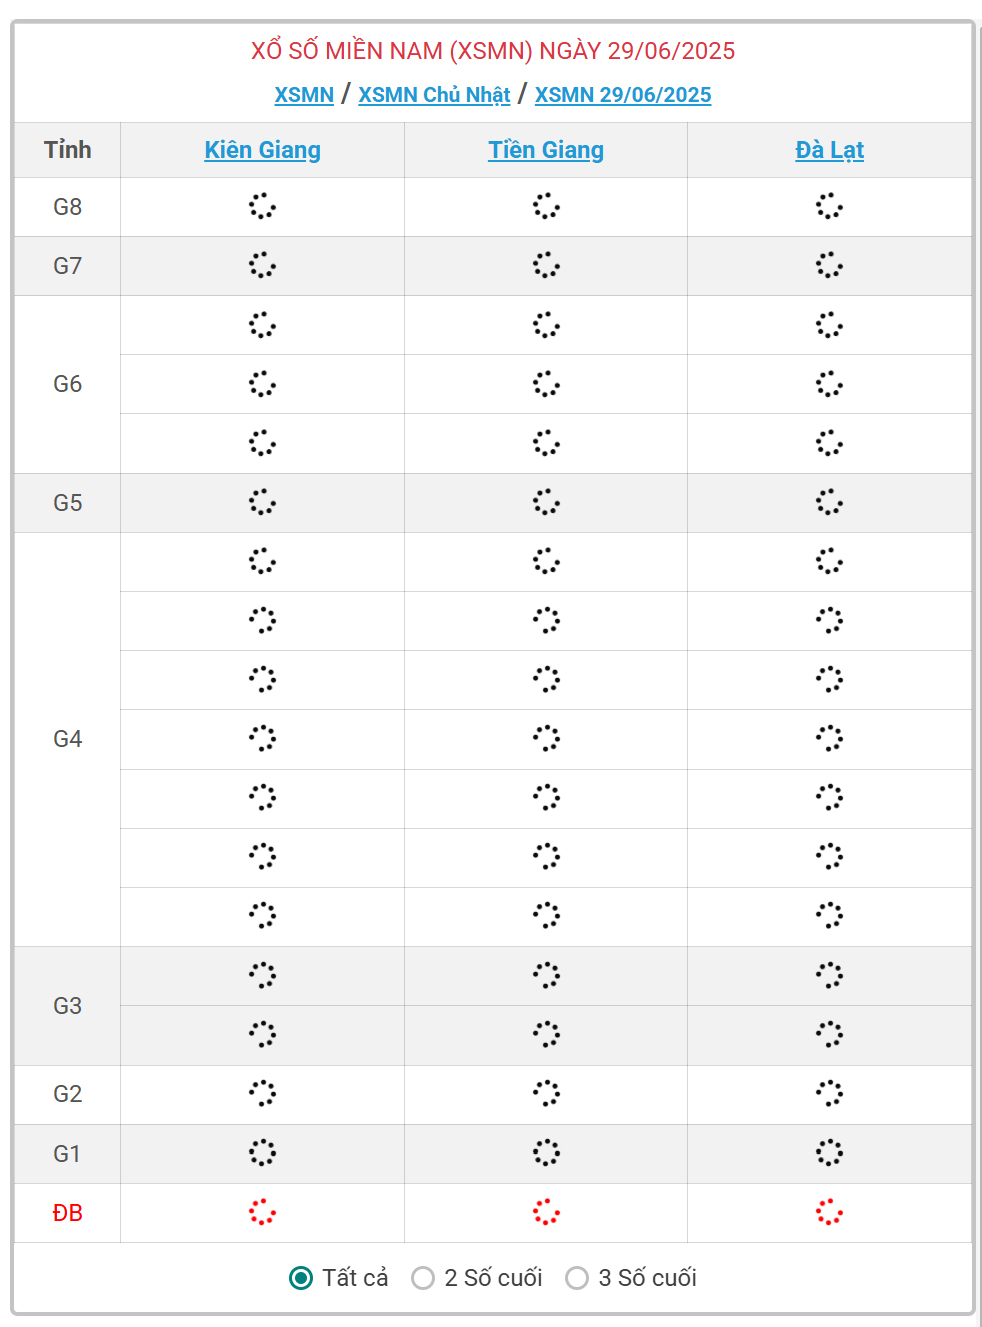
Task: Open the XSMN breadcrumb link
Action: click(304, 95)
